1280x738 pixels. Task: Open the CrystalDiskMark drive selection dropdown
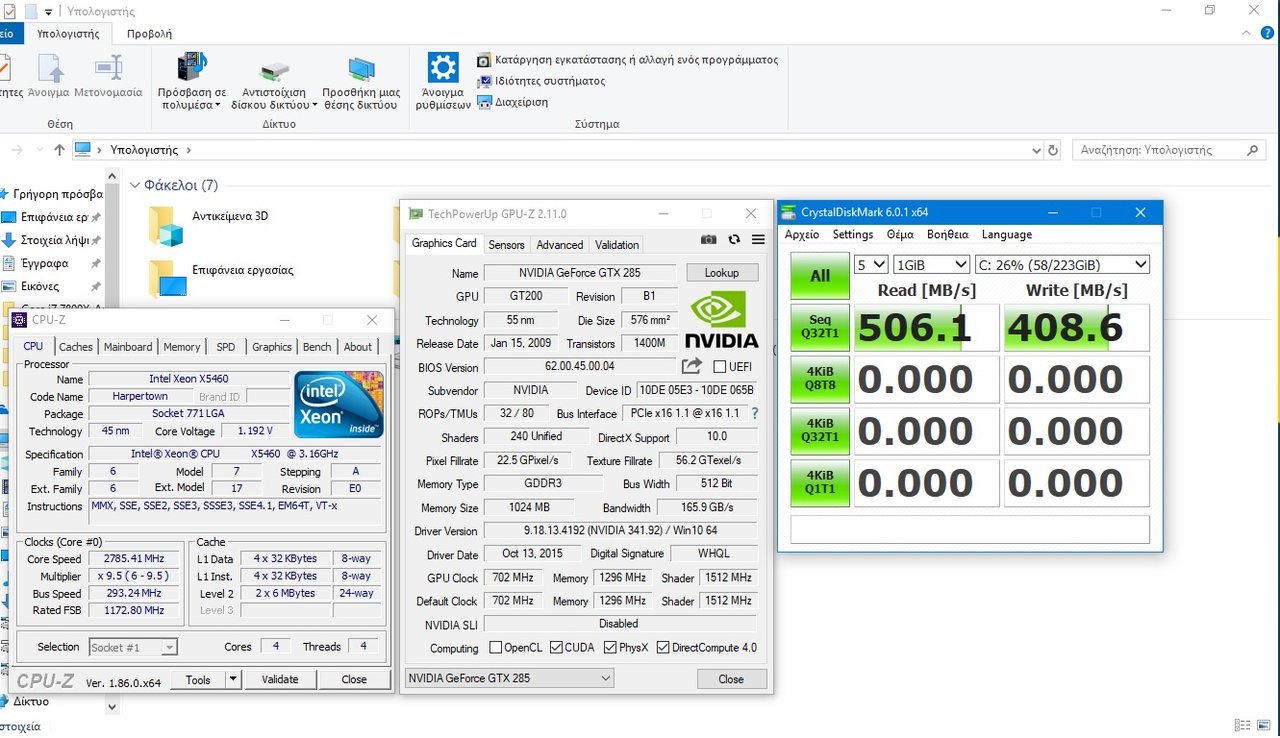click(x=1064, y=265)
